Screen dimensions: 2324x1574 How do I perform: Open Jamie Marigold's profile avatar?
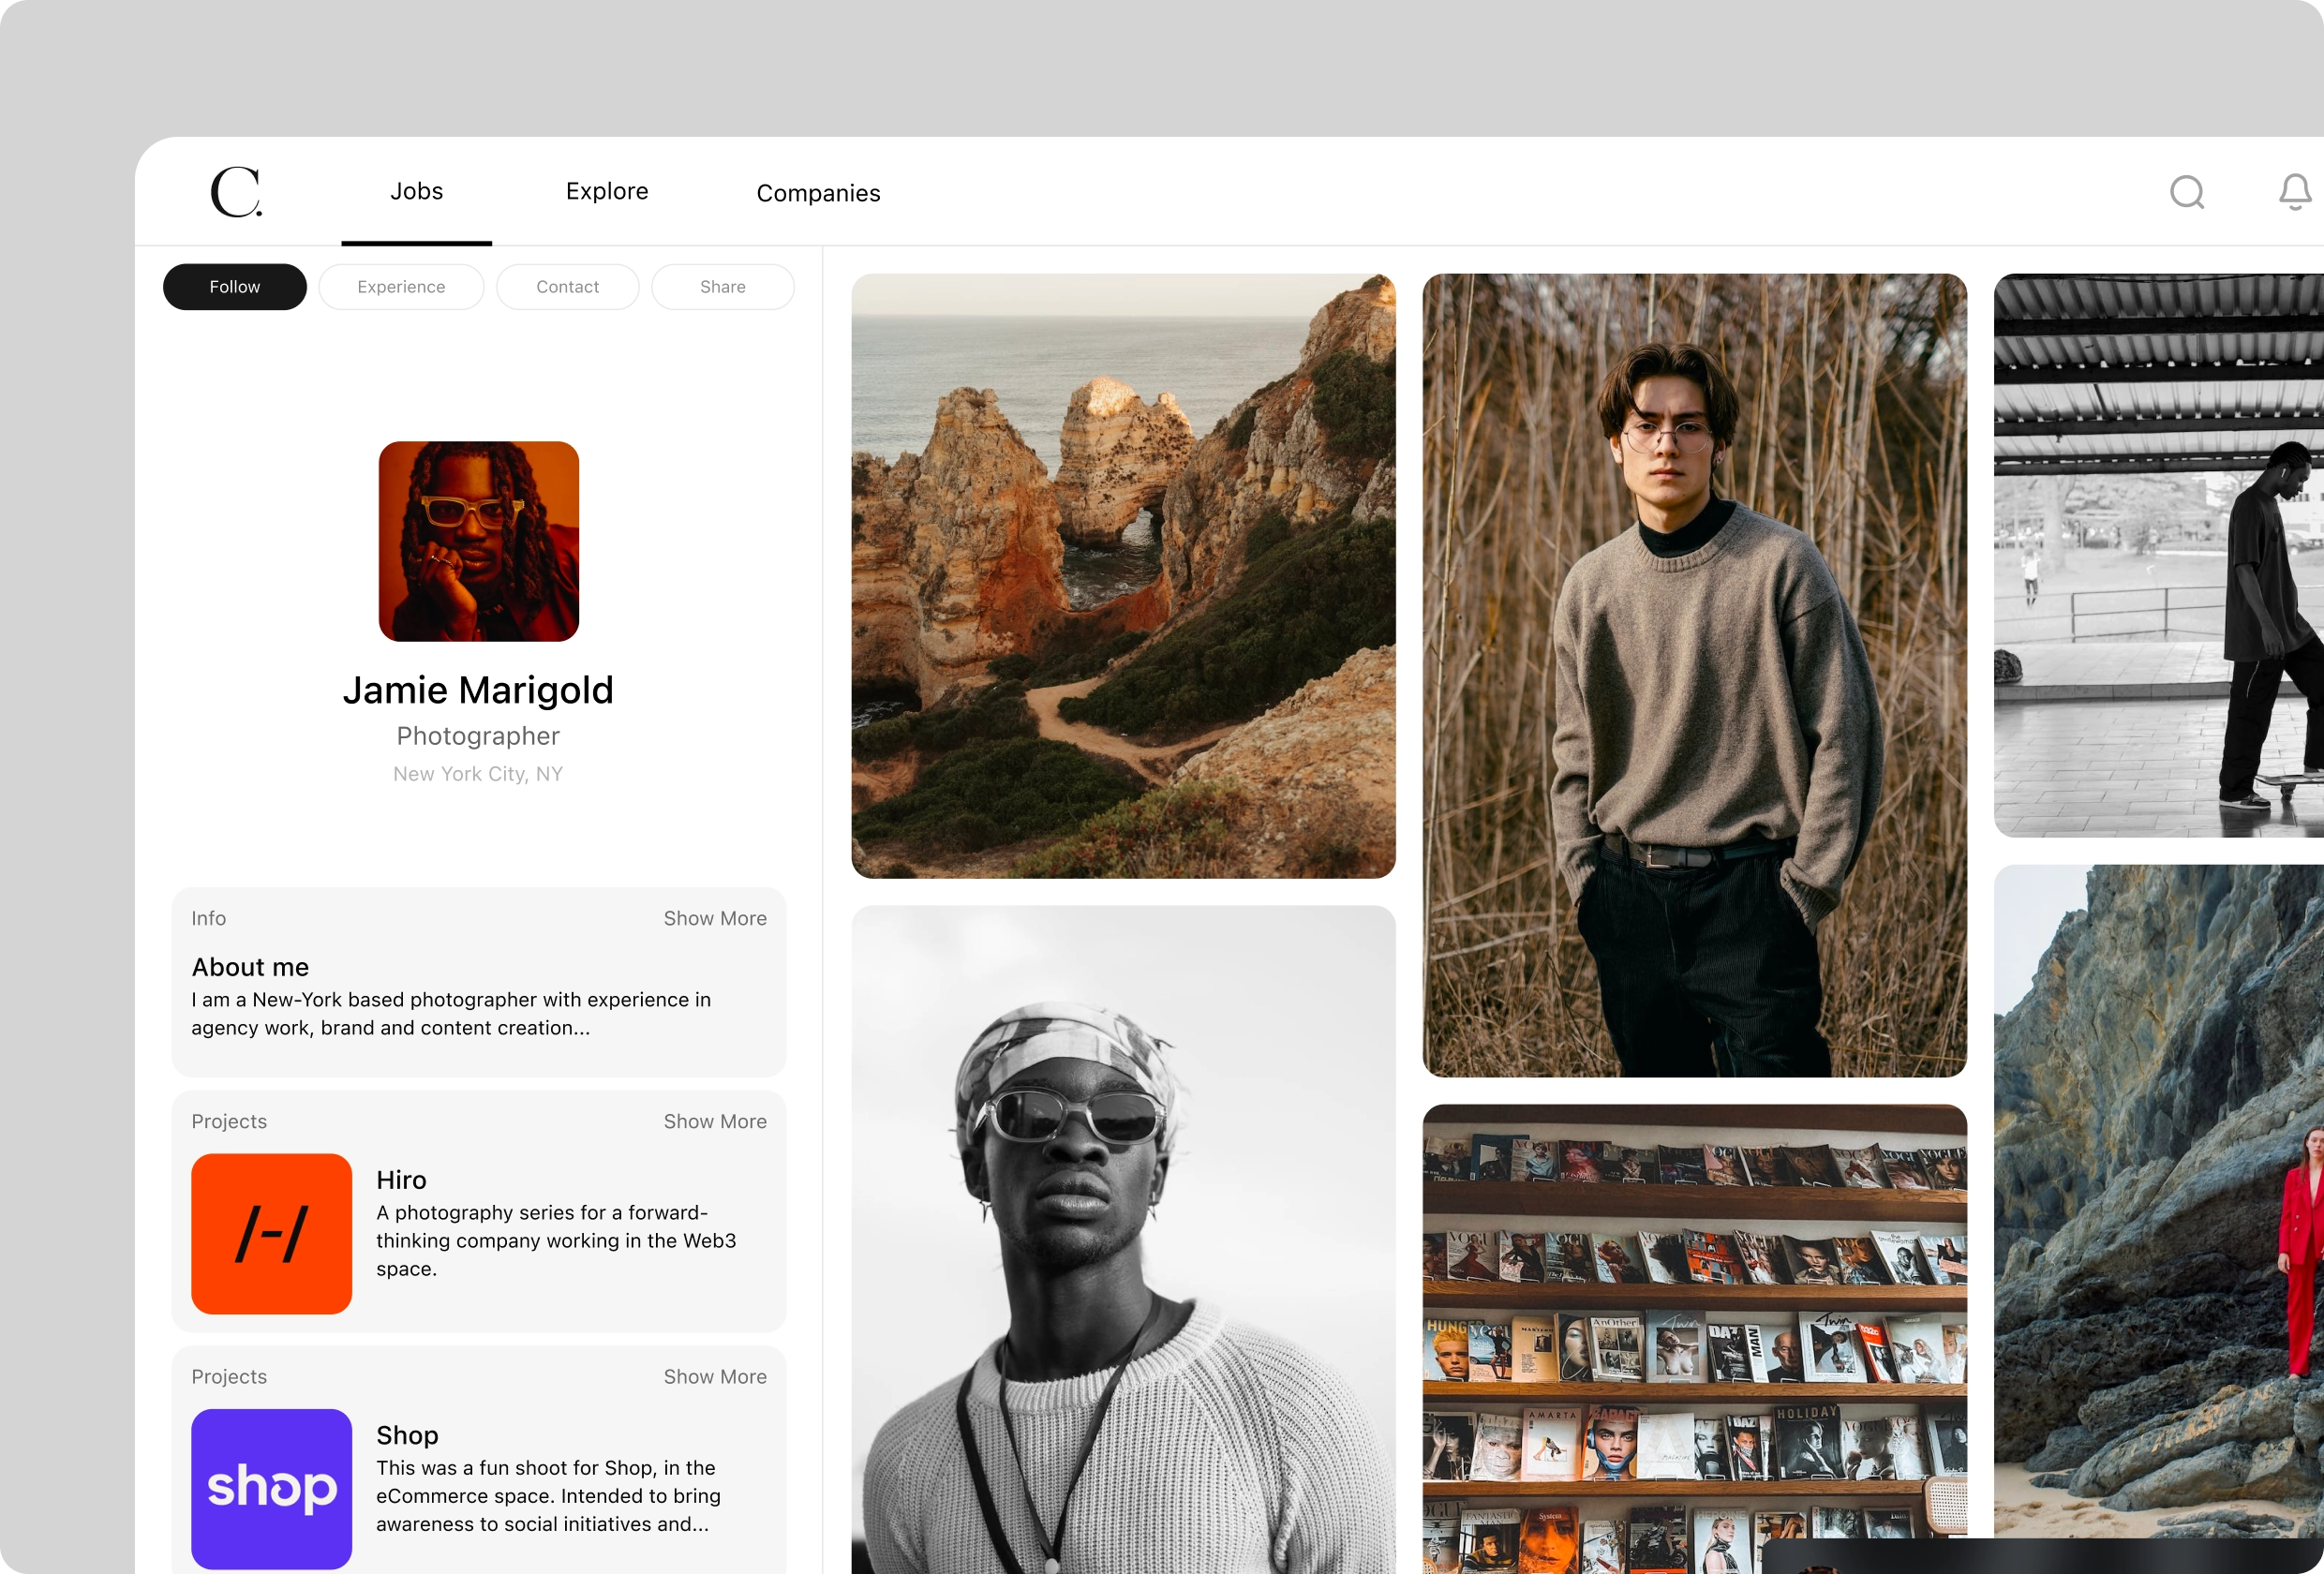click(478, 541)
